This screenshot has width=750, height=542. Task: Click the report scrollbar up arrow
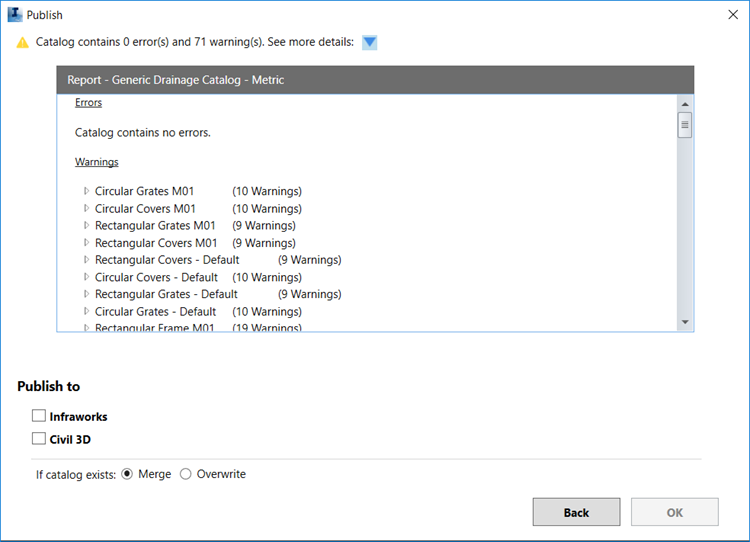[685, 104]
